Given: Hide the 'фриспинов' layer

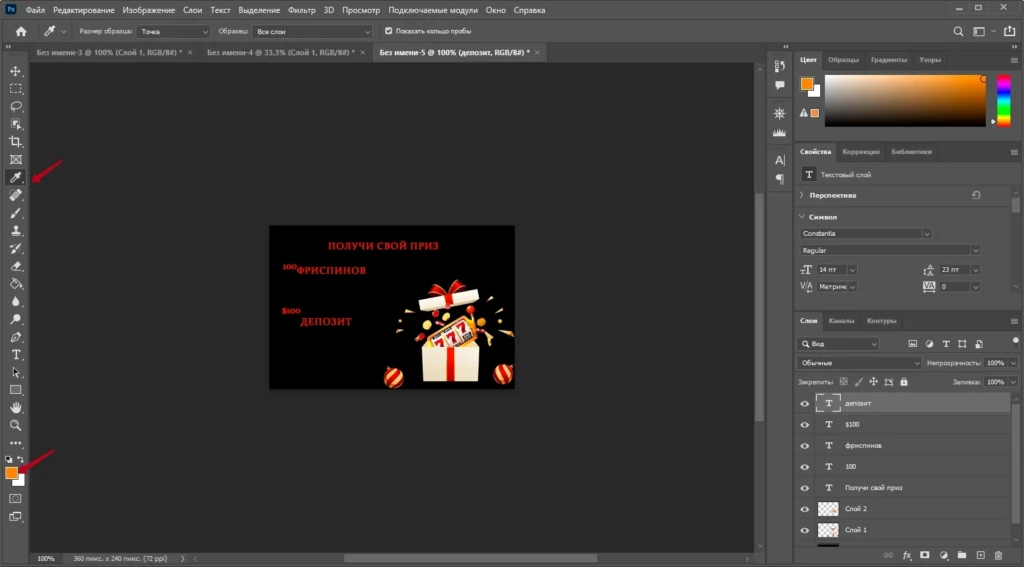Looking at the screenshot, I should point(805,446).
